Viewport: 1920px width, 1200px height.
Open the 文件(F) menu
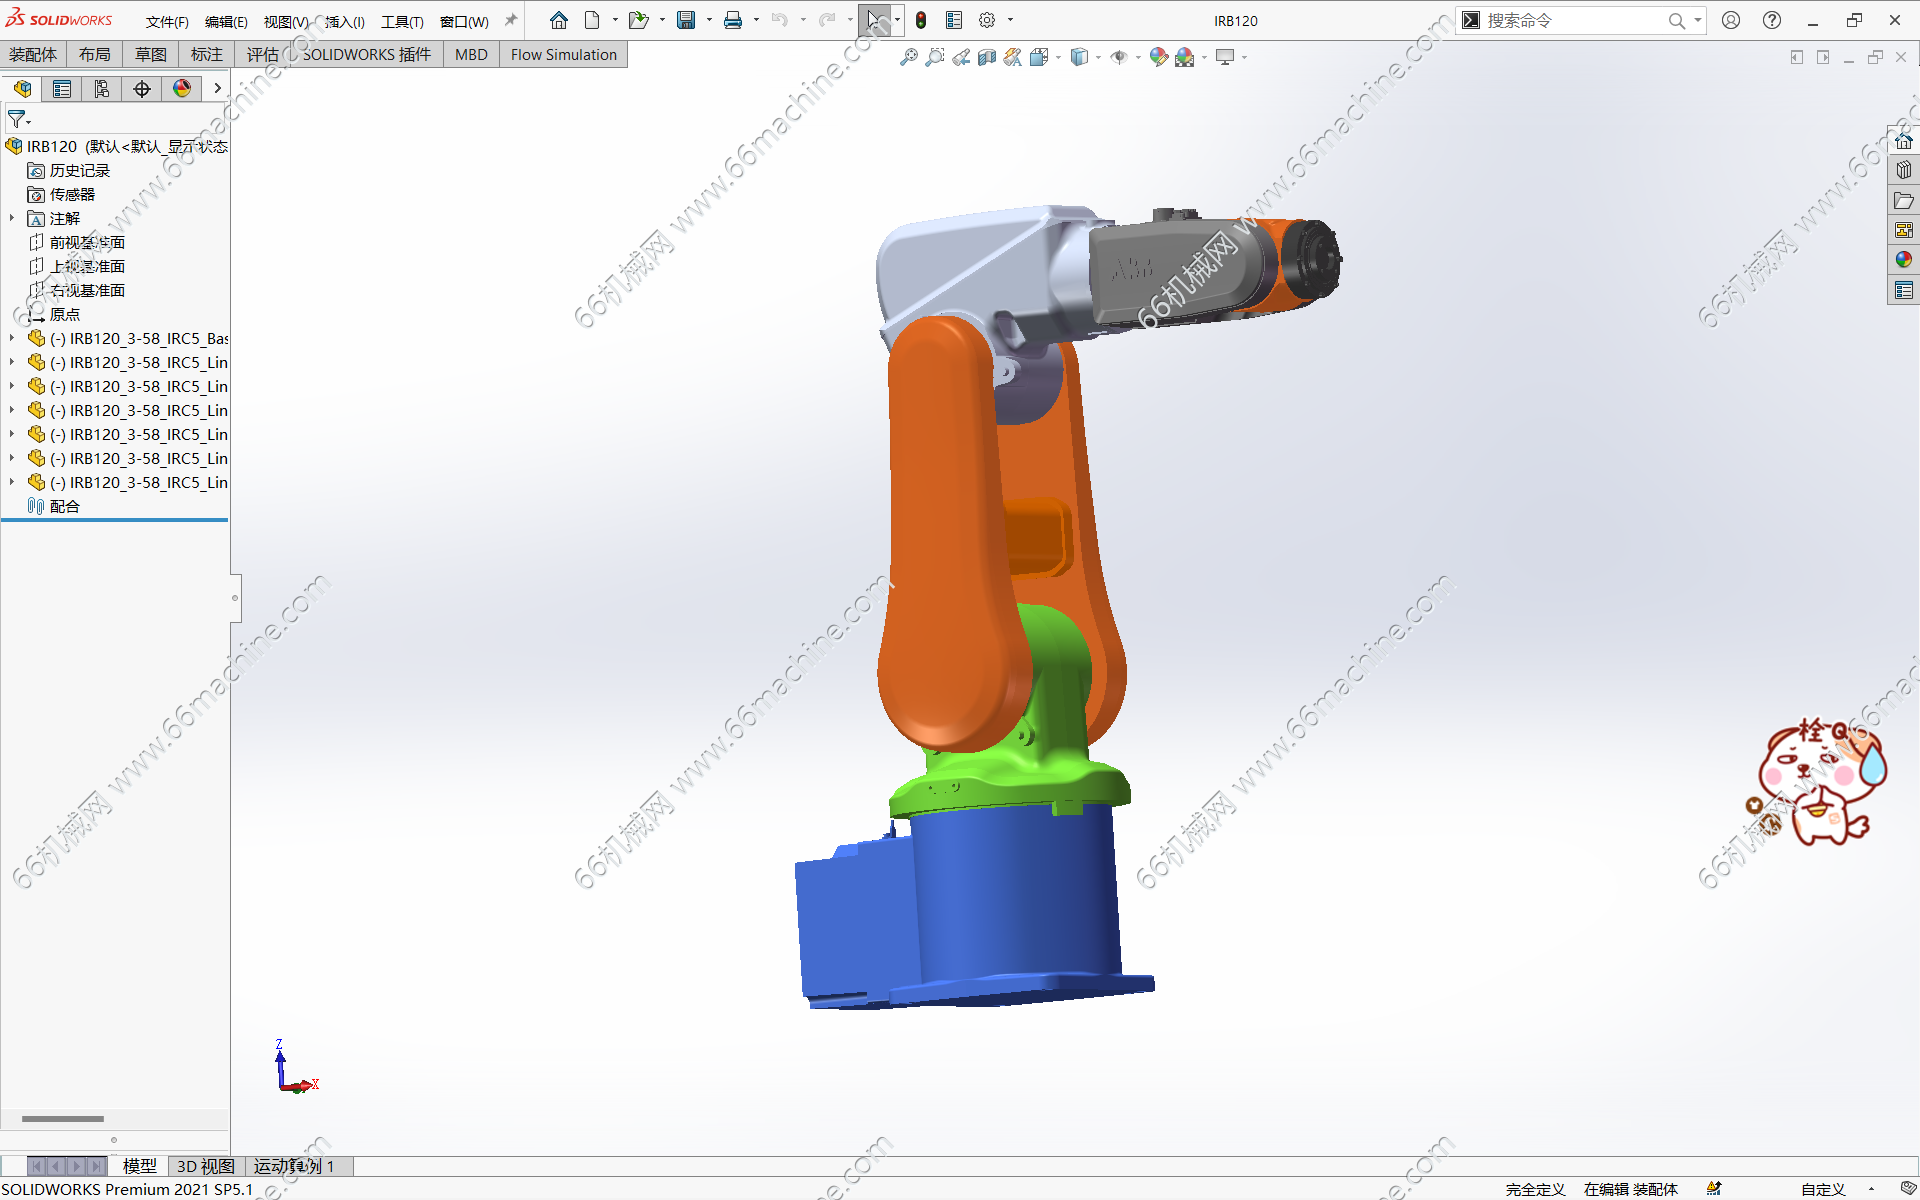pyautogui.click(x=167, y=21)
